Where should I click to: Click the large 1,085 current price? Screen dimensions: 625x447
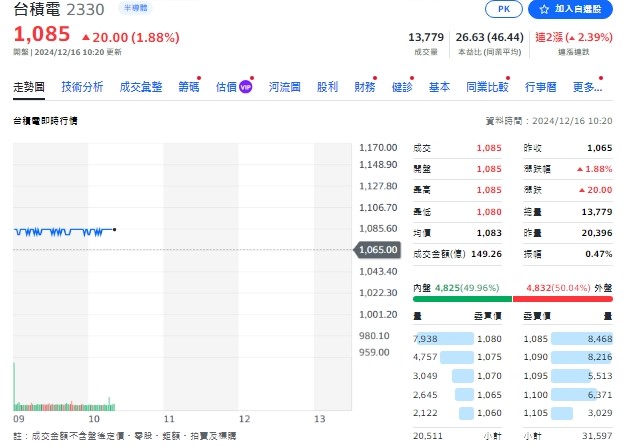pos(42,34)
